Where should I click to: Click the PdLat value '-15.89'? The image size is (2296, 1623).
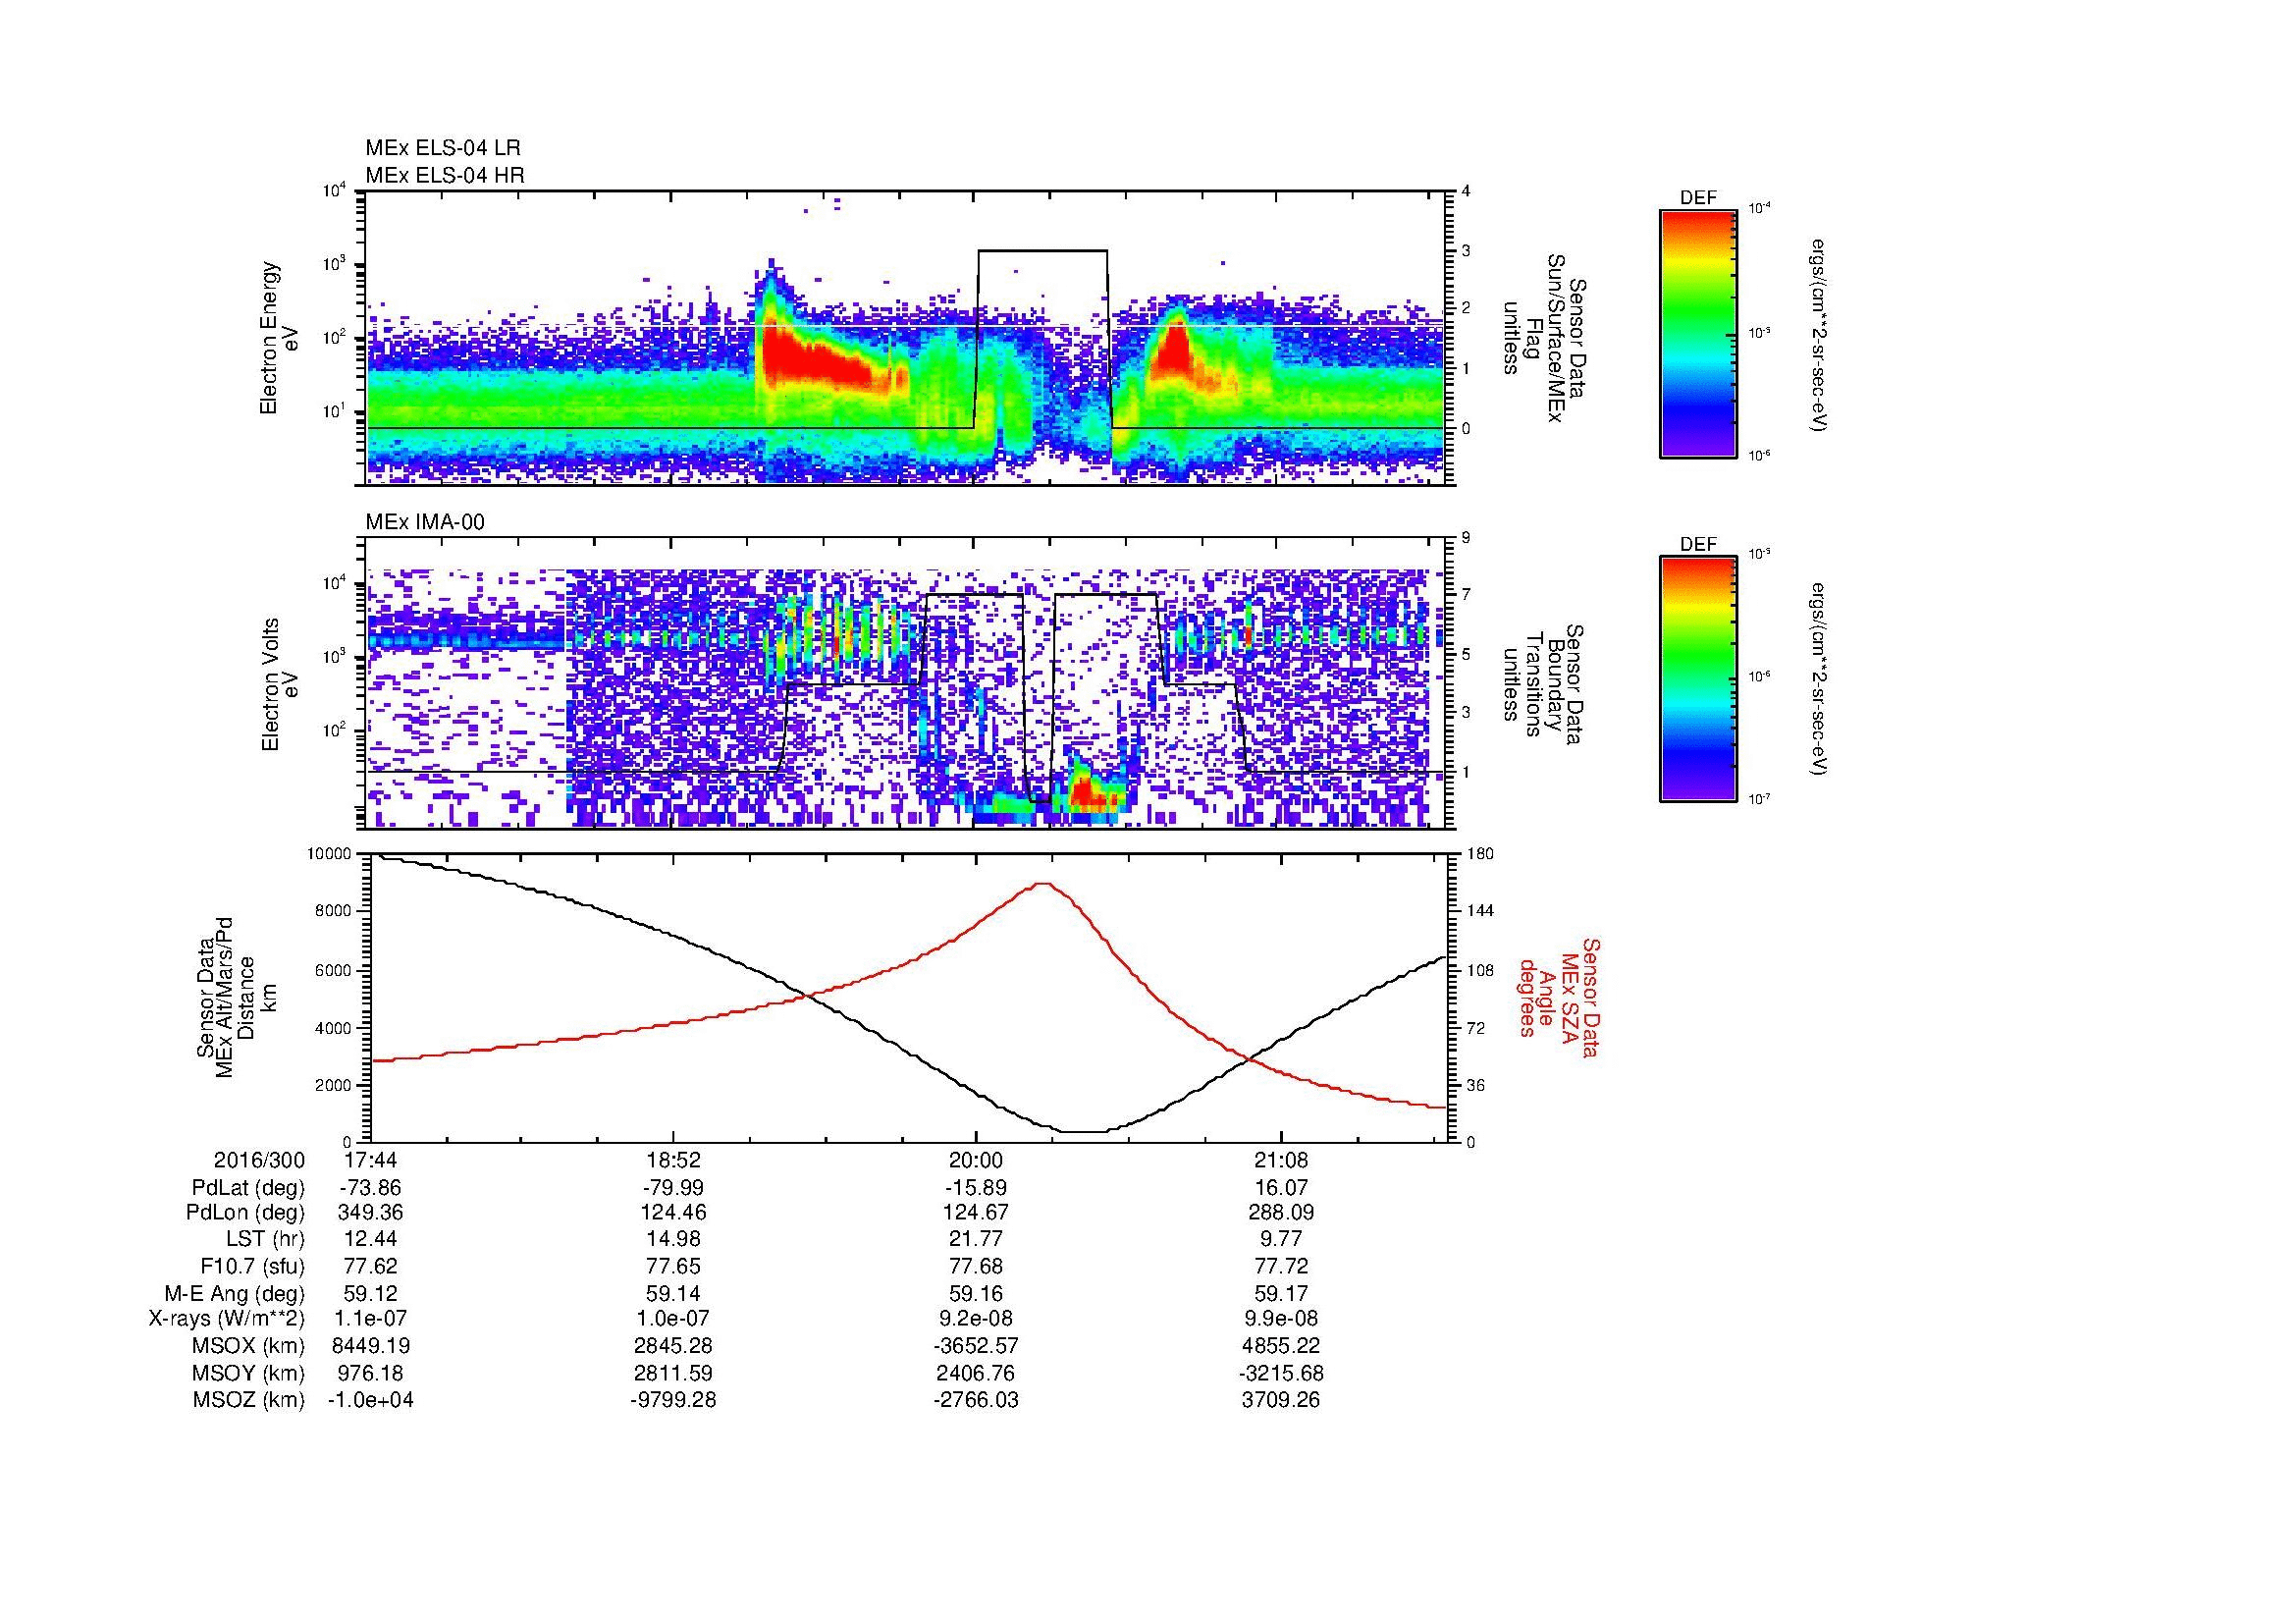click(975, 1188)
